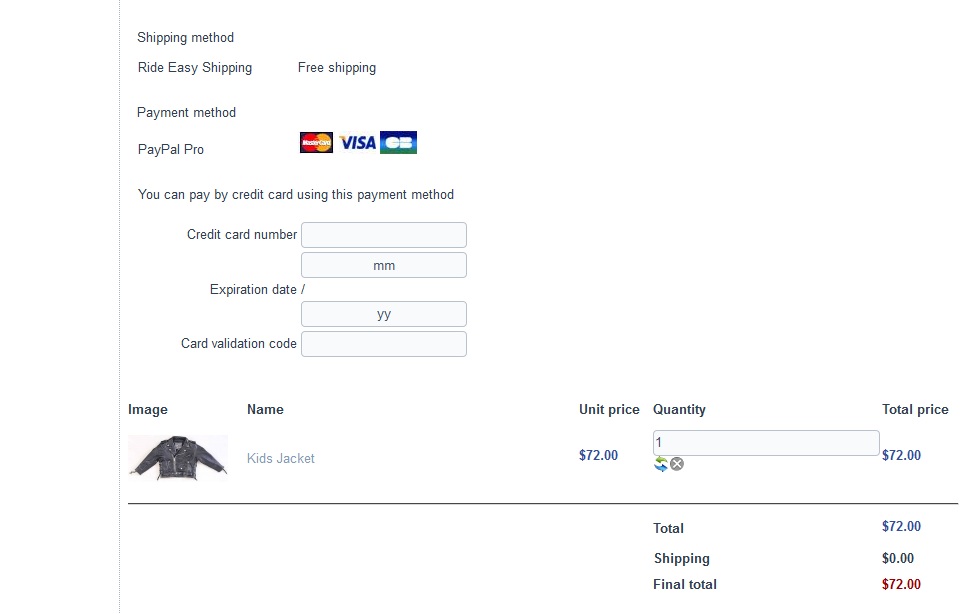Remove Kids Jacket using the delete icon
The width and height of the screenshot is (966, 614).
(x=677, y=464)
